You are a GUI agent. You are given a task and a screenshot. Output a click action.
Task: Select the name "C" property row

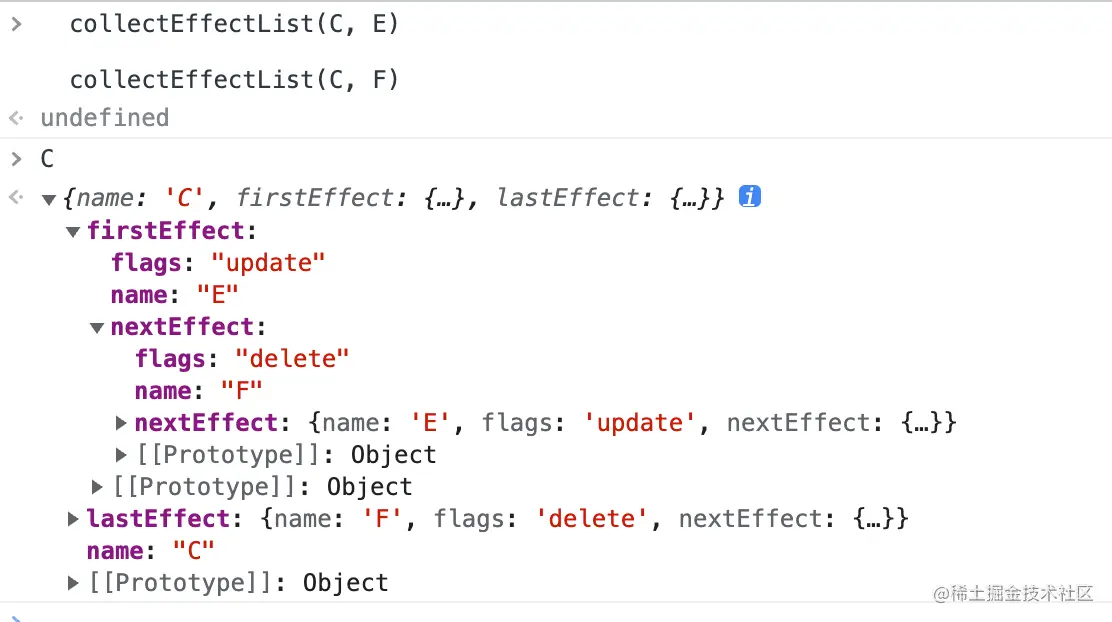(150, 550)
